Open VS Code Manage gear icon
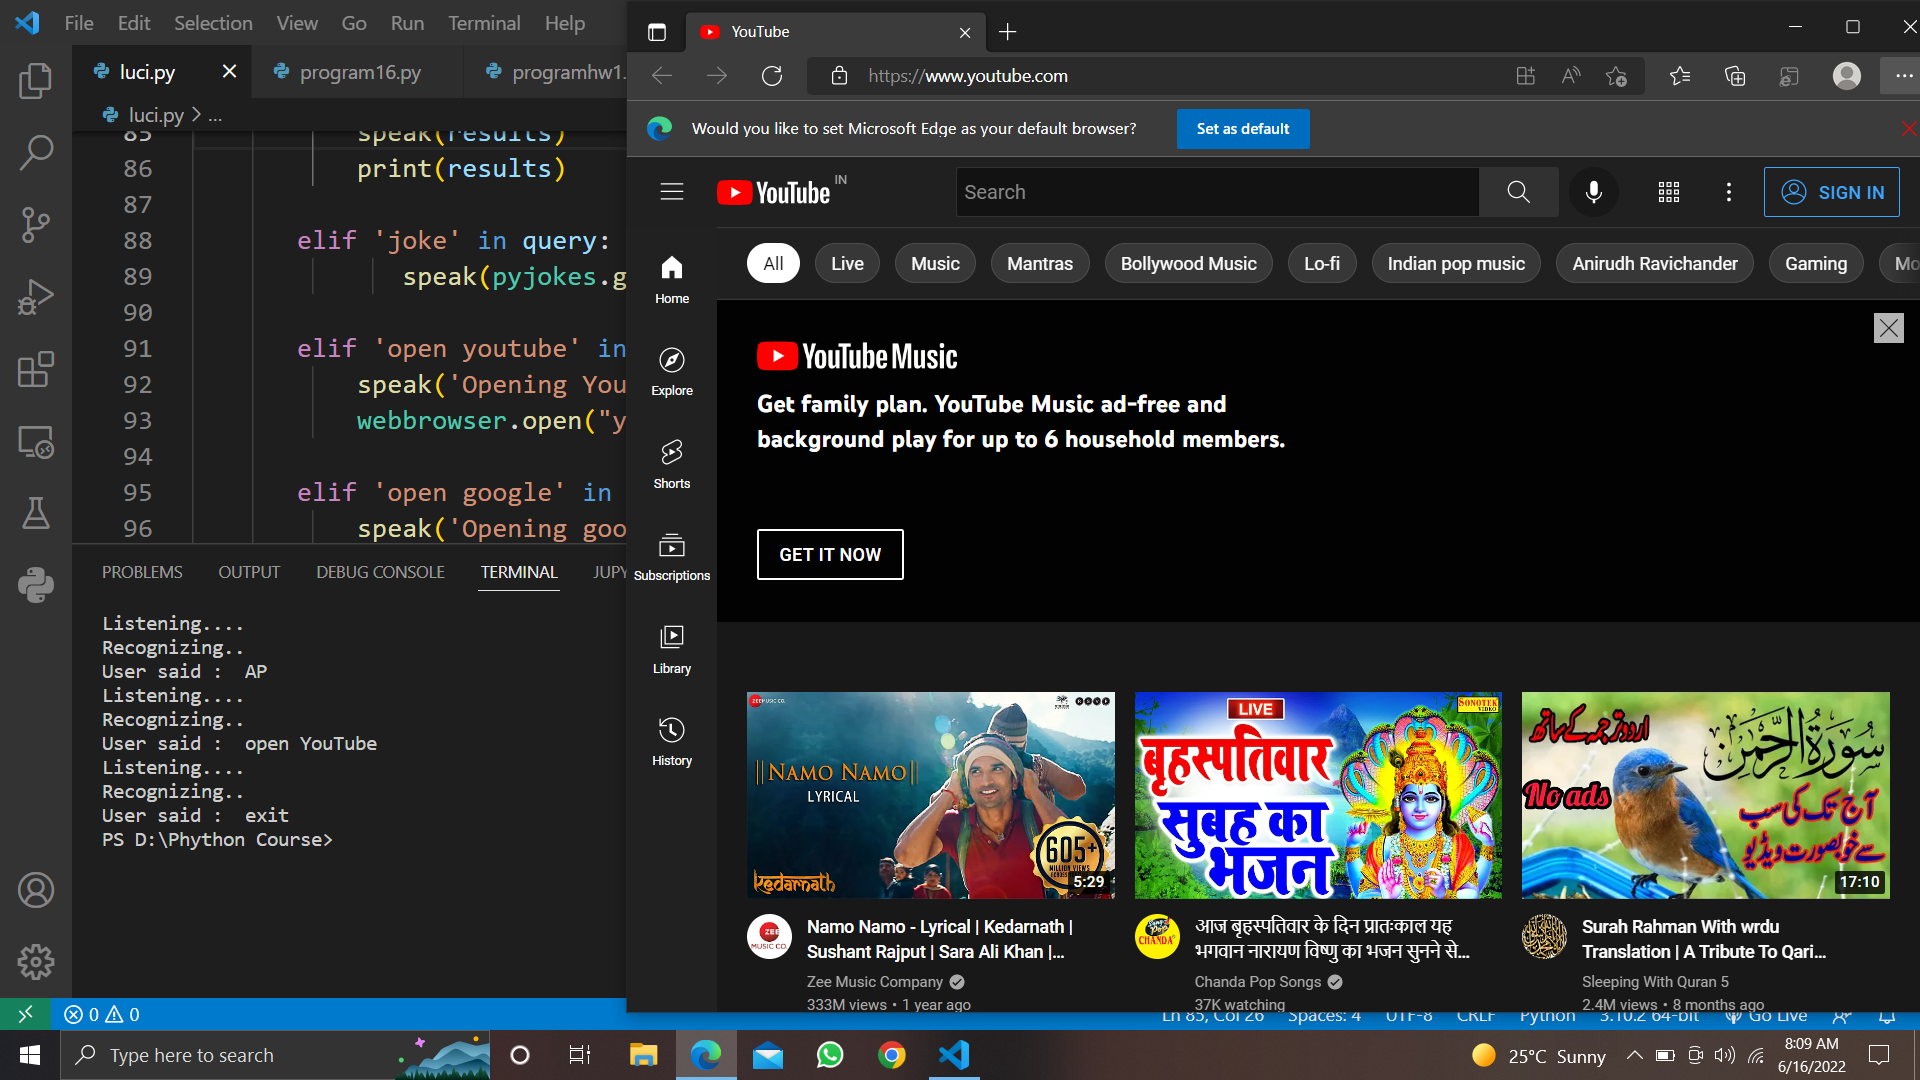Screen dimensions: 1920x1080 tap(36, 962)
